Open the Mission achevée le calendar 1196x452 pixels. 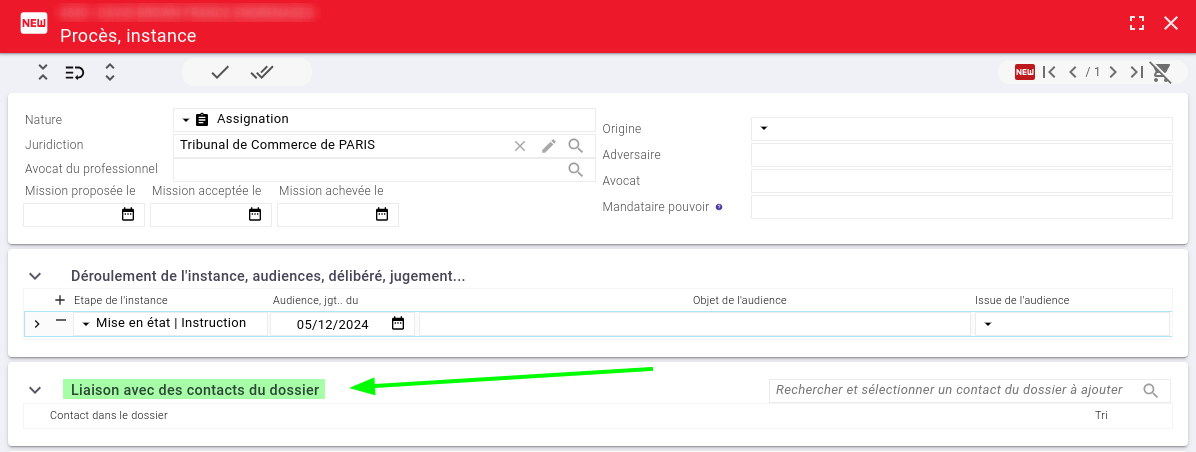[381, 215]
